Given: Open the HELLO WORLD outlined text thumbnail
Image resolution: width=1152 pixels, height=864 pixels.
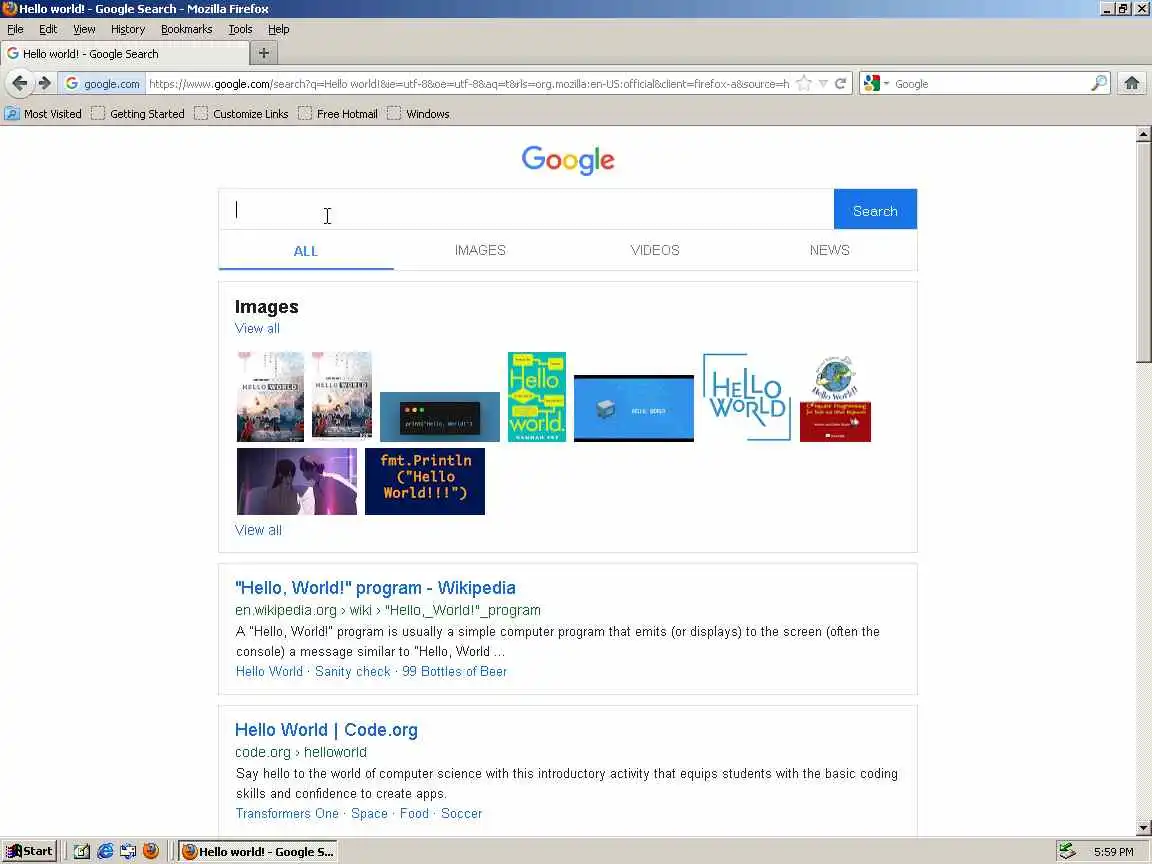Looking at the screenshot, I should tap(746, 397).
